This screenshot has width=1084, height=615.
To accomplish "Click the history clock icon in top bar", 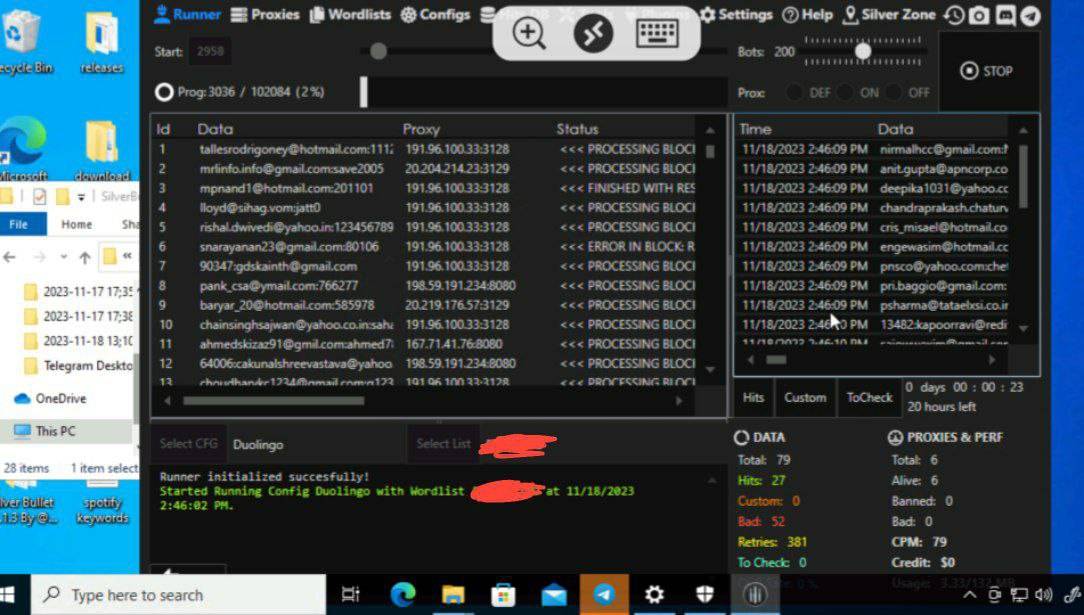I will coord(954,15).
